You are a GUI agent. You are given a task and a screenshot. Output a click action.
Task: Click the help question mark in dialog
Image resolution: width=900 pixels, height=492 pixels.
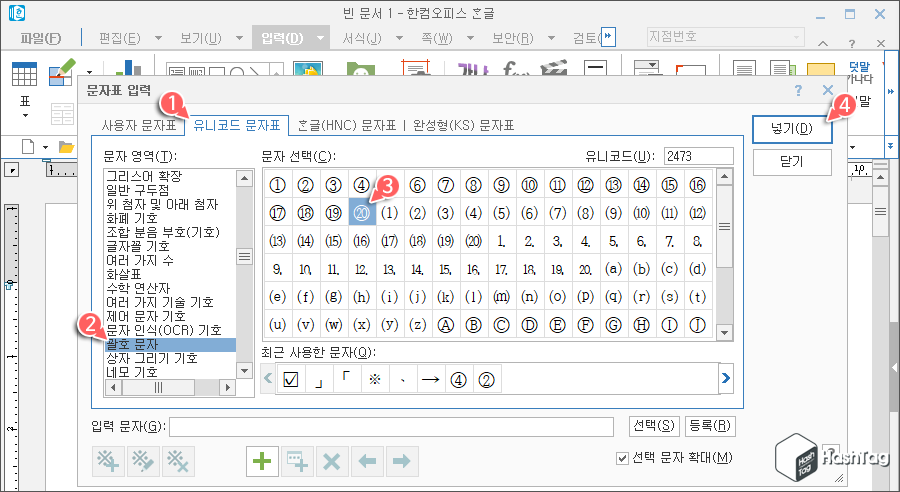(798, 90)
